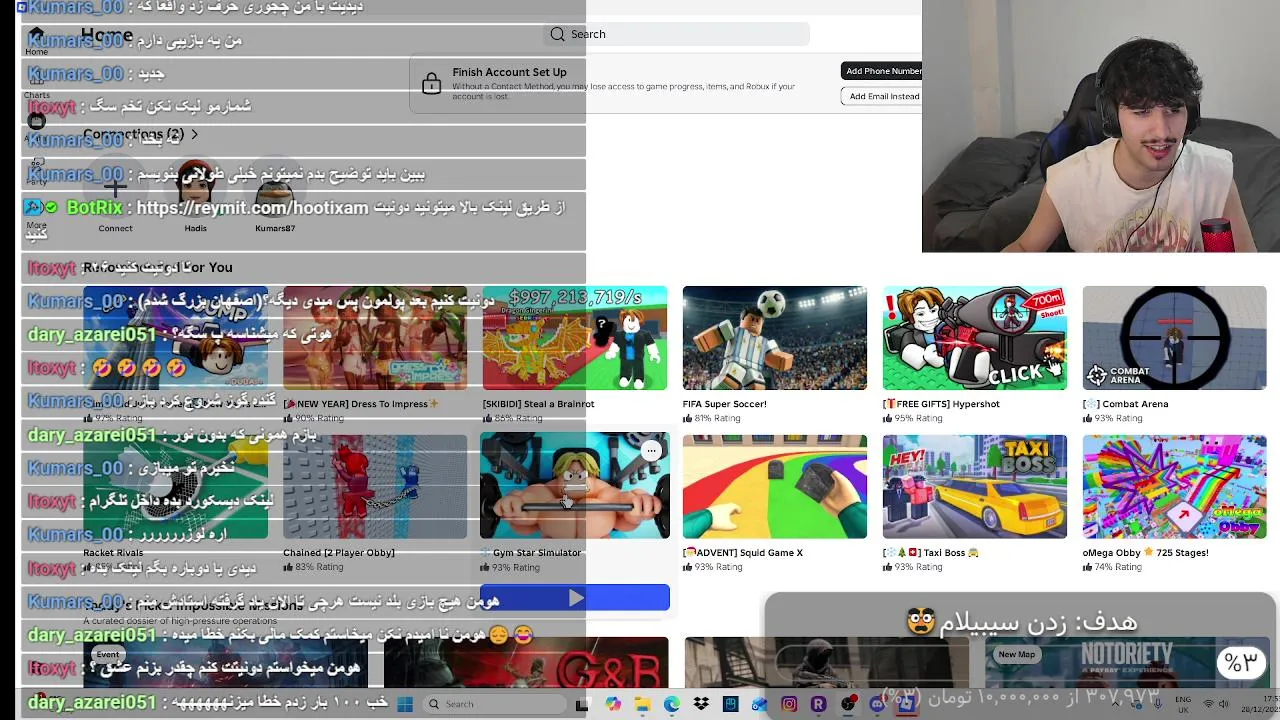The width and height of the screenshot is (1280, 720).
Task: Click the Combat Arena title link
Action: [x=1125, y=404]
